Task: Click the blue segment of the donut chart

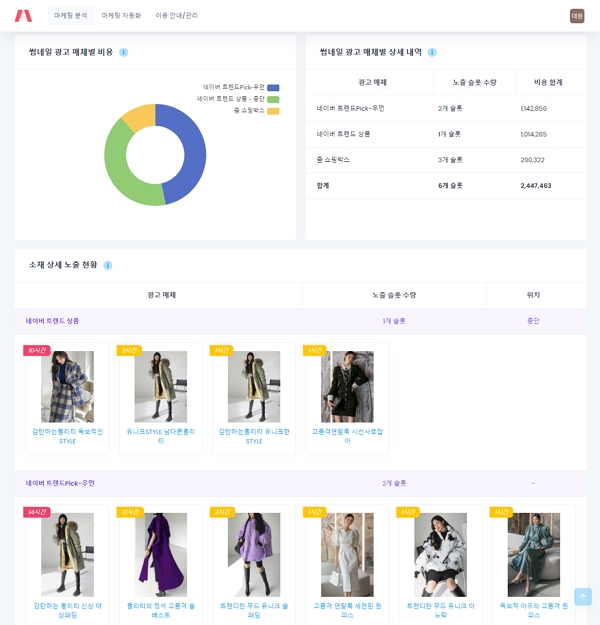Action: (185, 150)
